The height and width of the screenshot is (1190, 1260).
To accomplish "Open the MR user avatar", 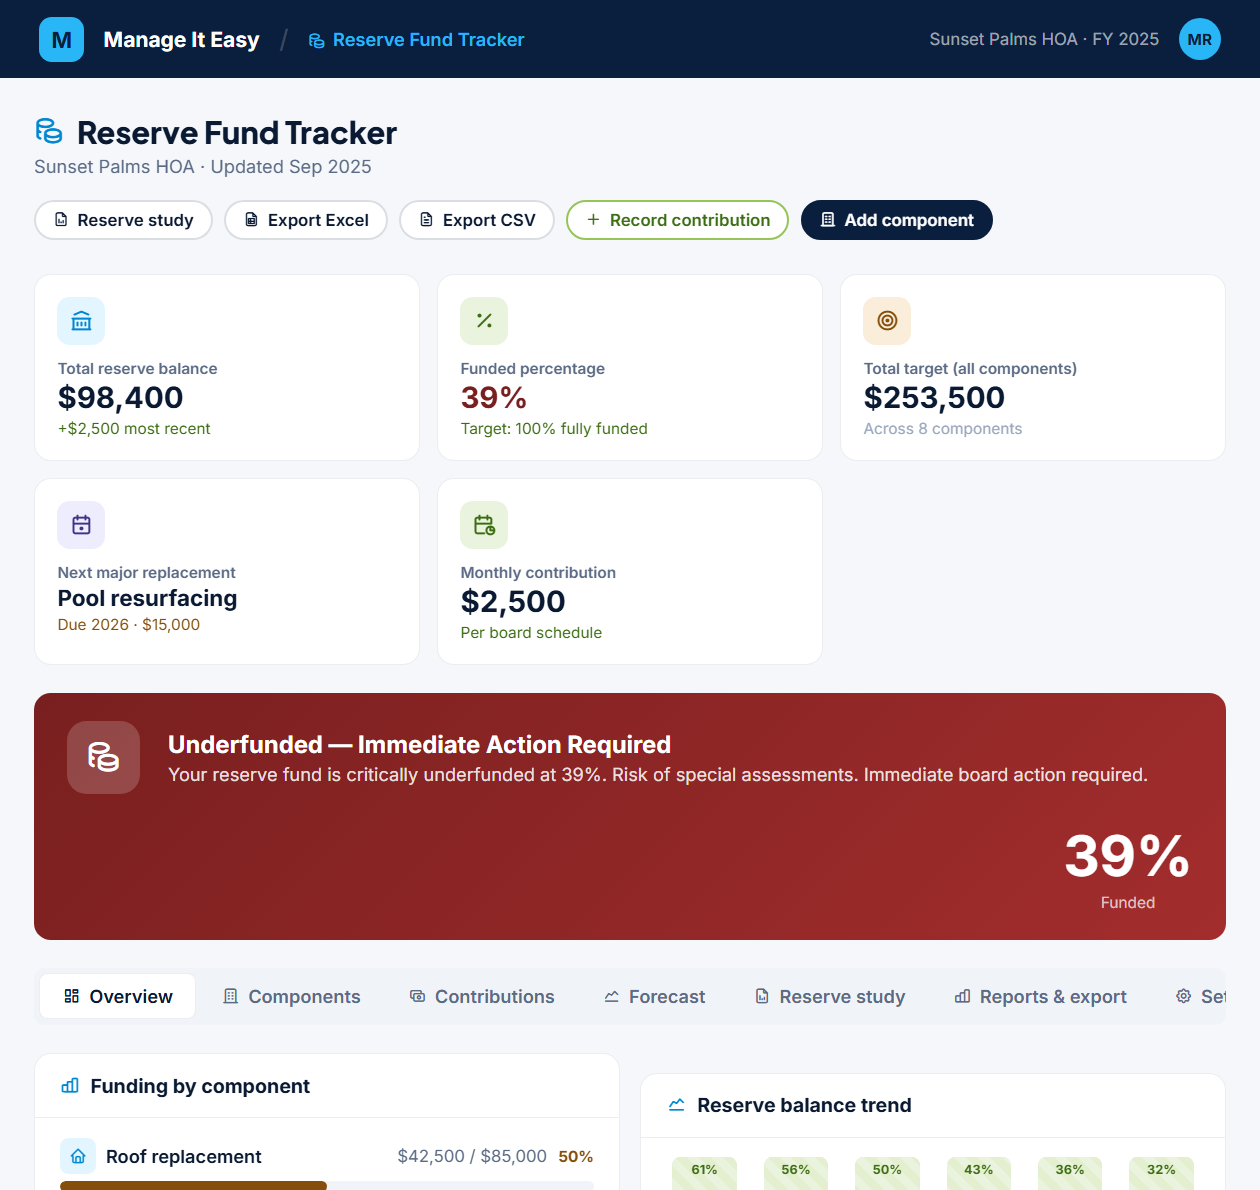I will point(1200,39).
